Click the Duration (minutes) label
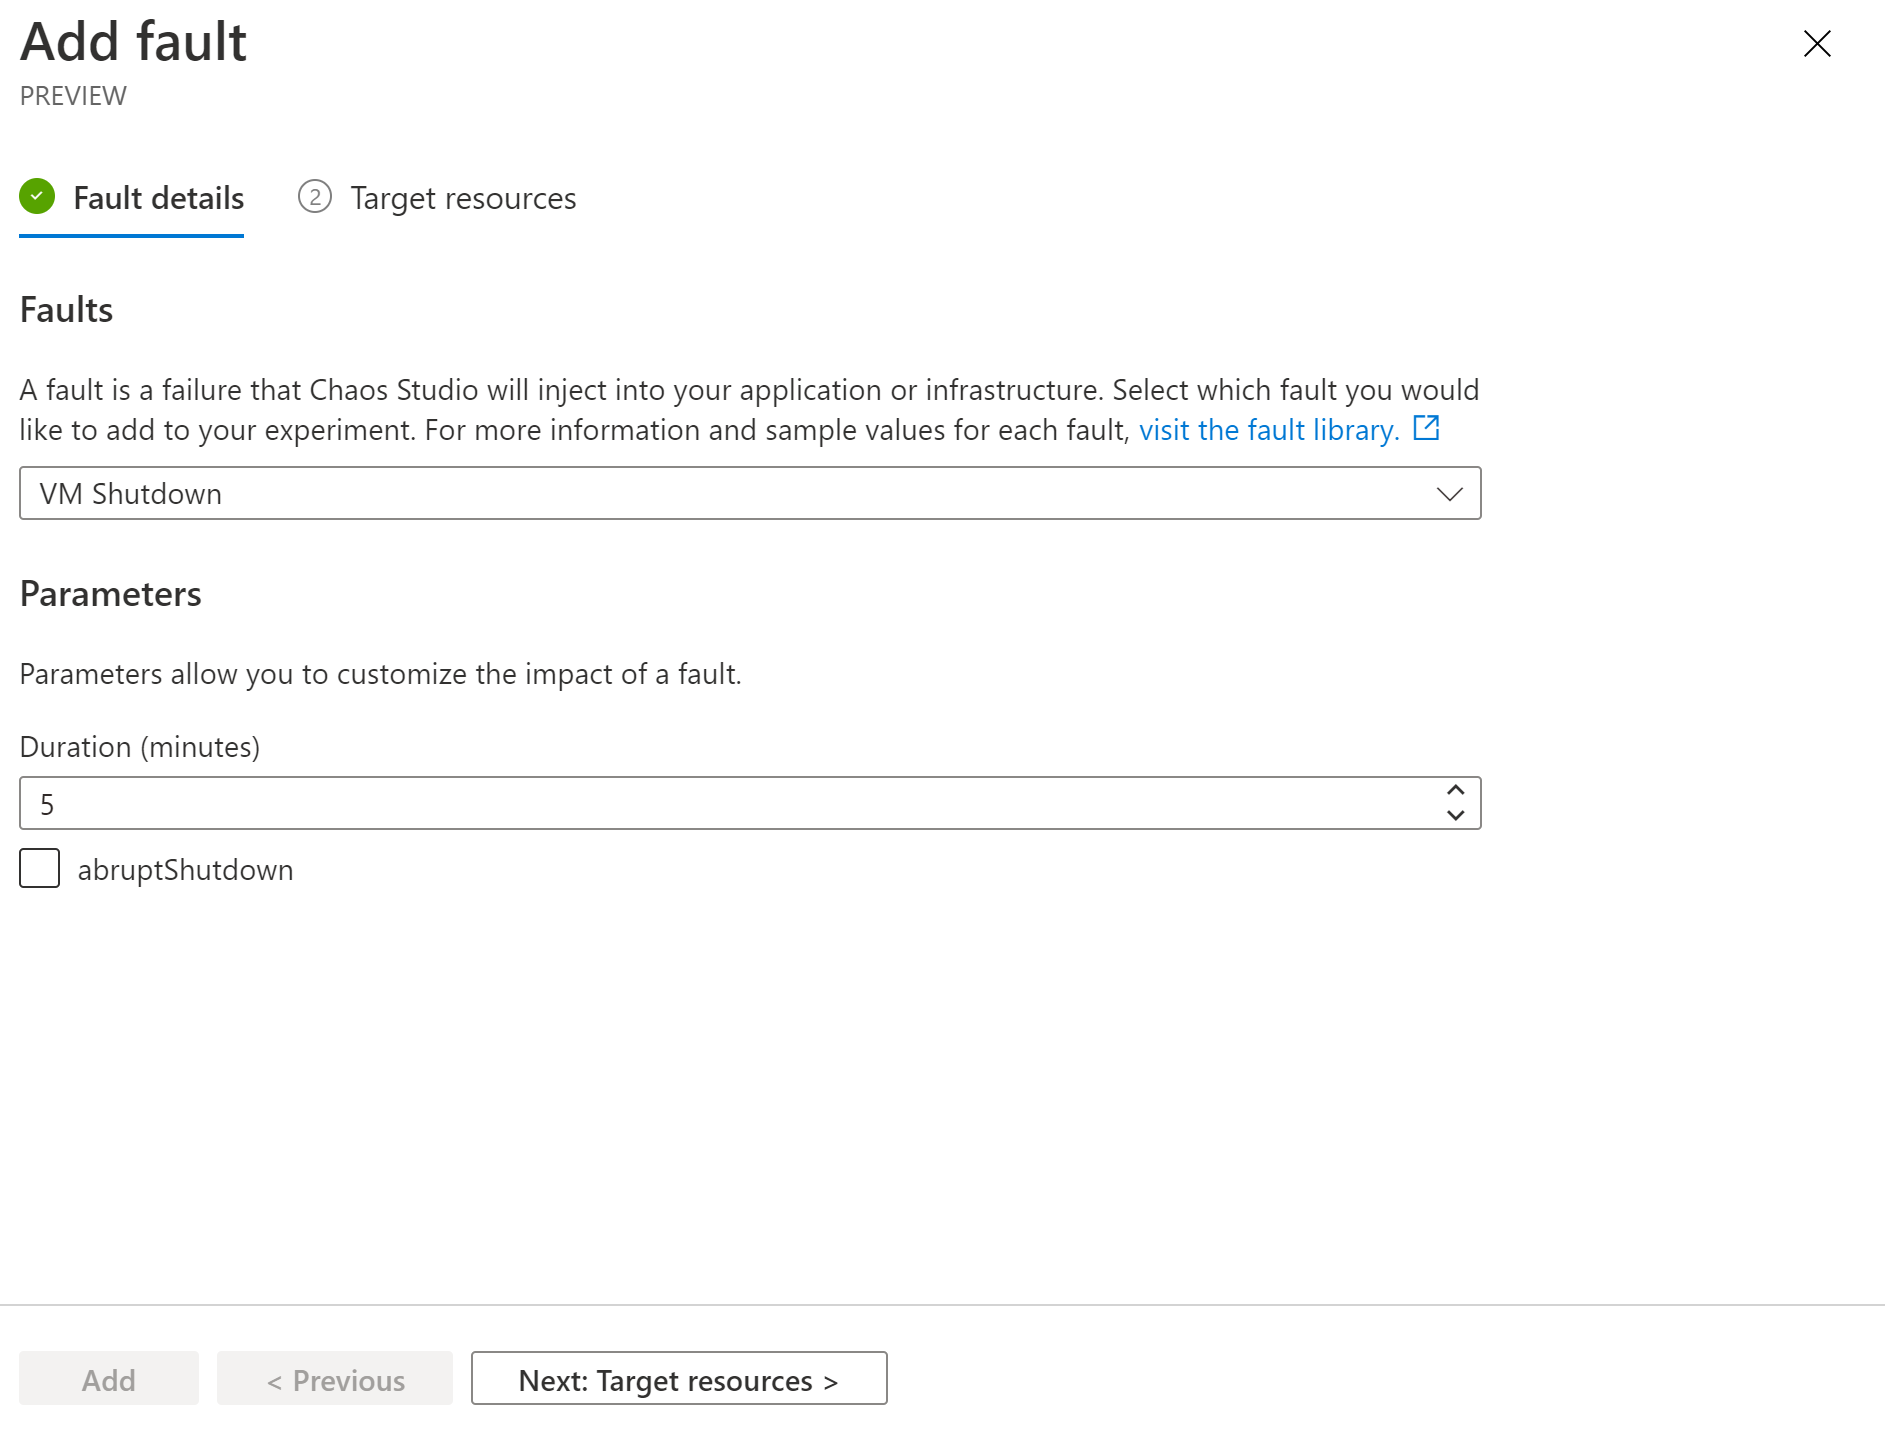 coord(139,747)
